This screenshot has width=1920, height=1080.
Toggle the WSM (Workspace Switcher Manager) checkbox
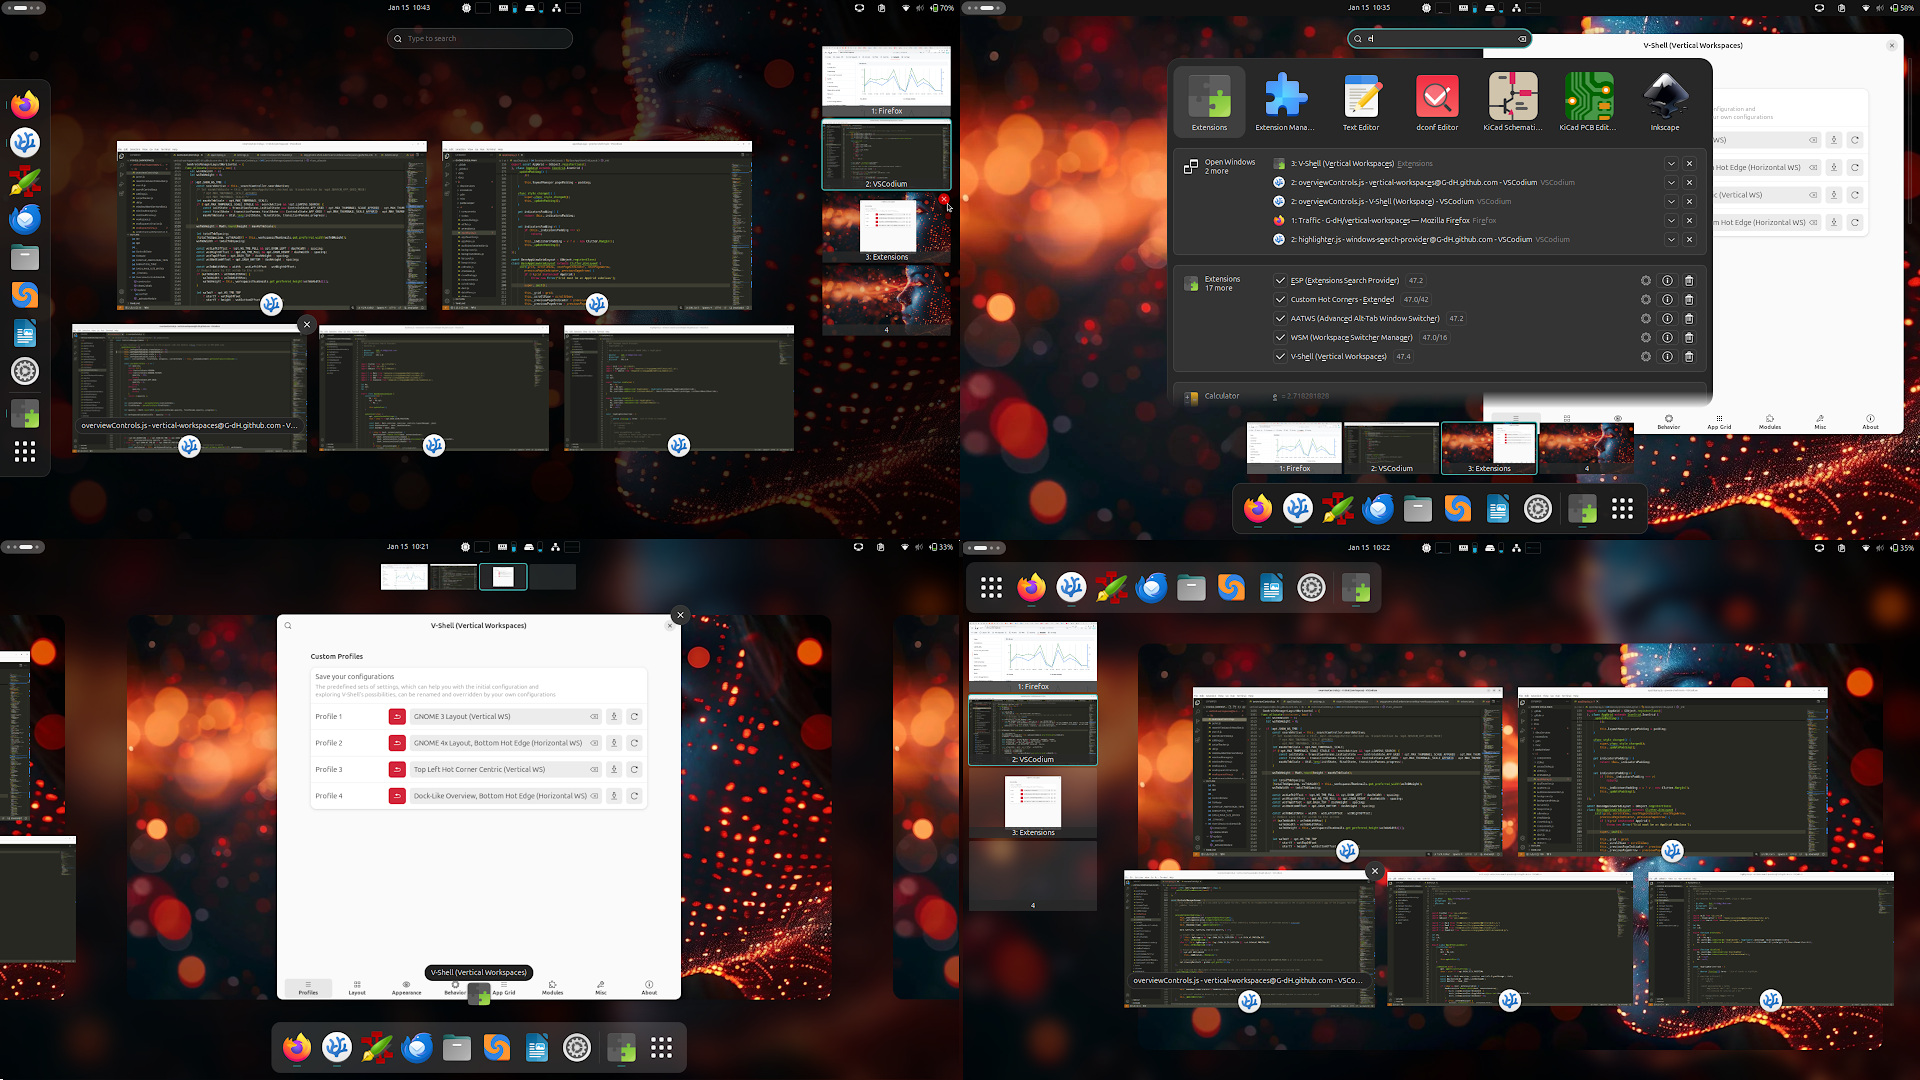click(x=1280, y=338)
